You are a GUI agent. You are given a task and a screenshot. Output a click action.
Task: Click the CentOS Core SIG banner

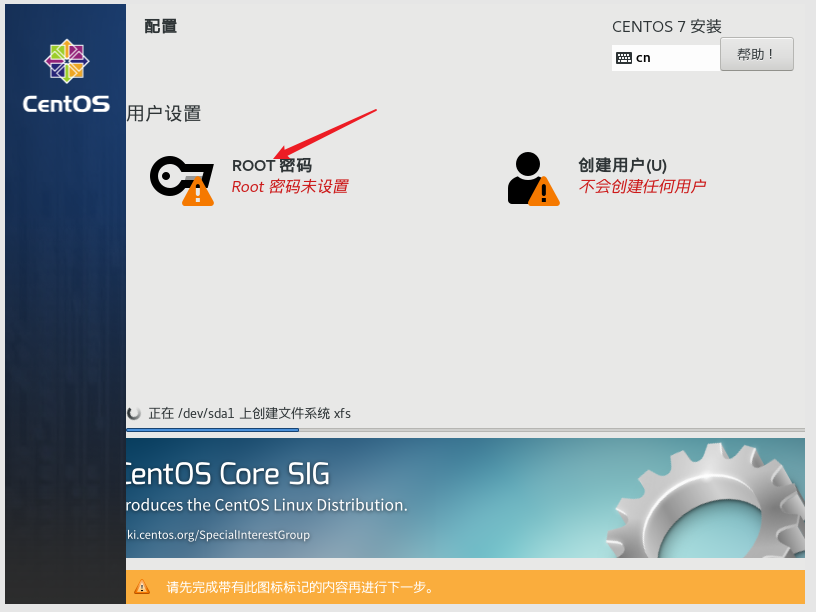465,498
